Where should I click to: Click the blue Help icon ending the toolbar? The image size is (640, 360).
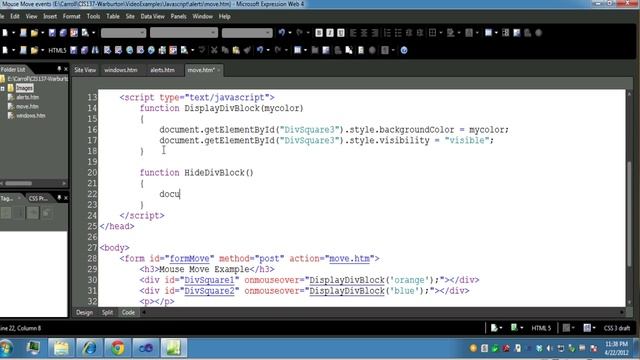pos(404,50)
